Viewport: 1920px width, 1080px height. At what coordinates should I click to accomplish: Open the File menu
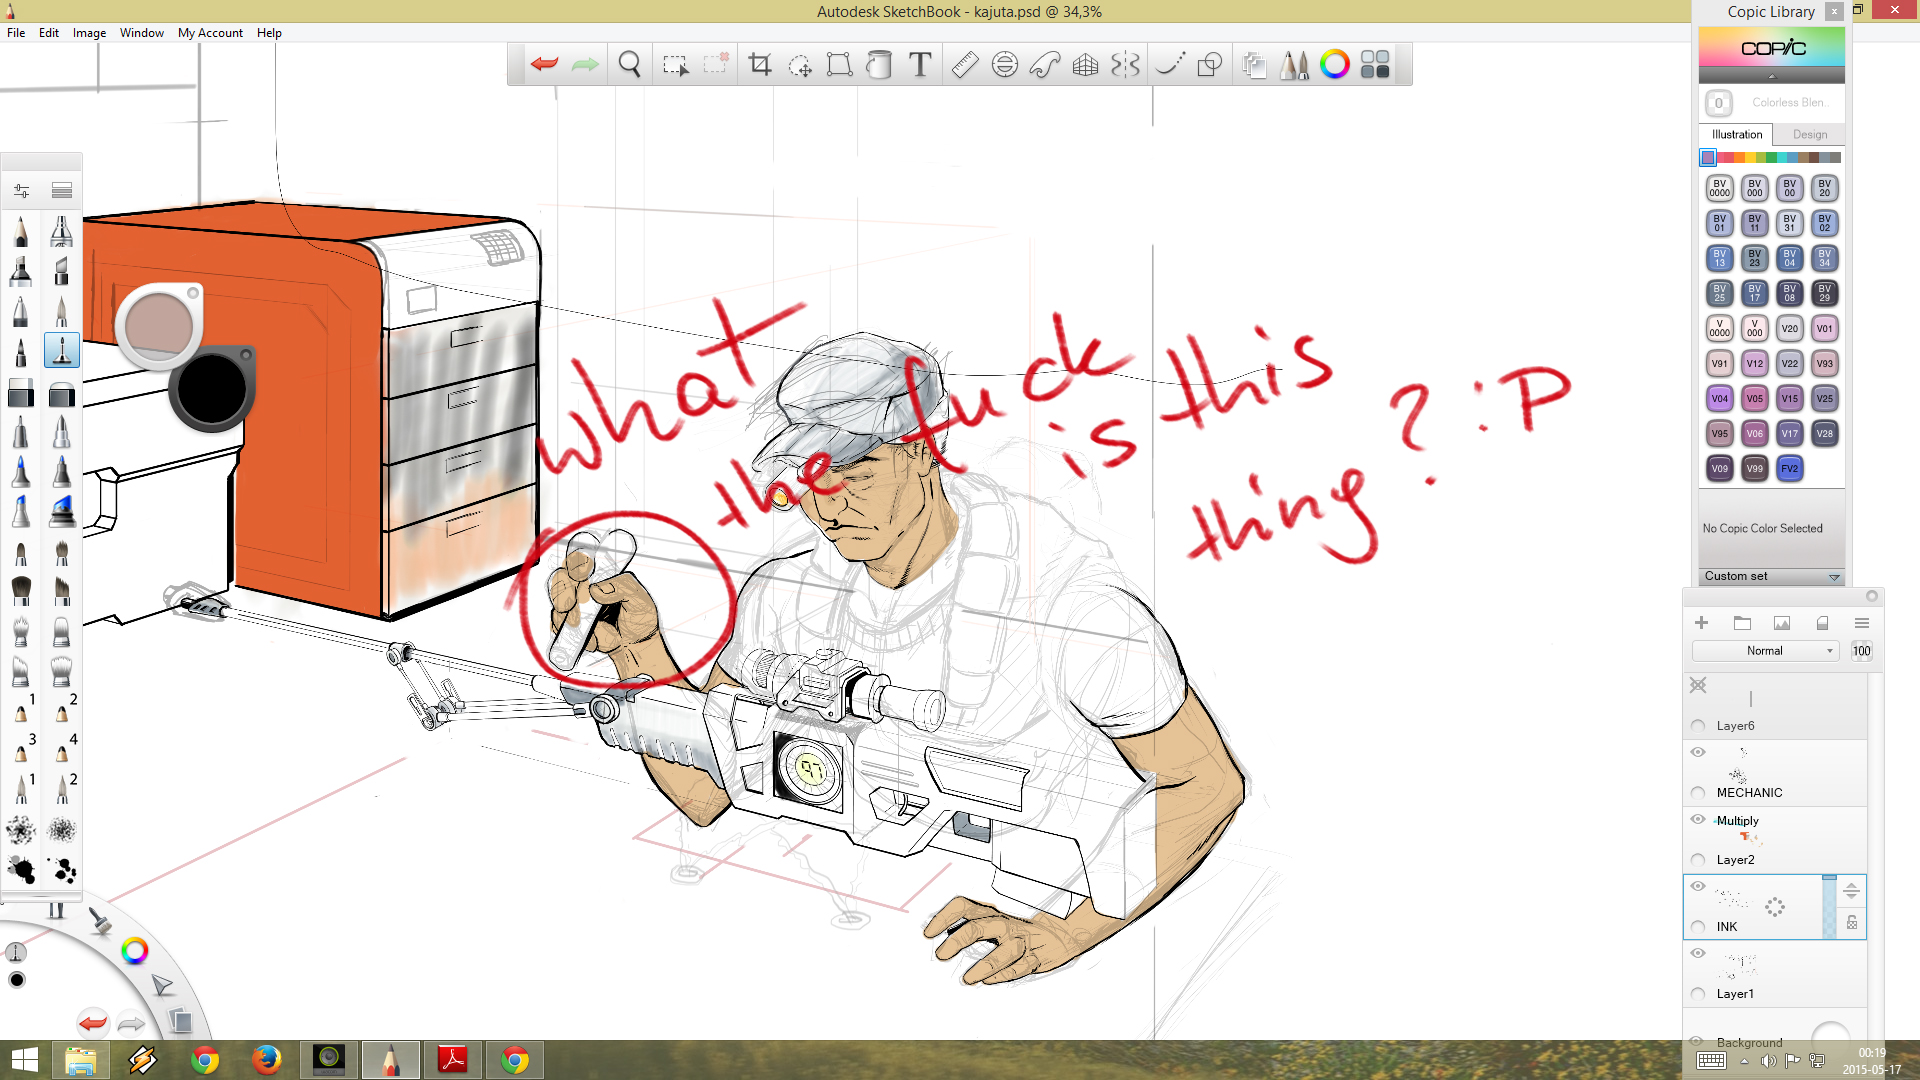point(16,33)
